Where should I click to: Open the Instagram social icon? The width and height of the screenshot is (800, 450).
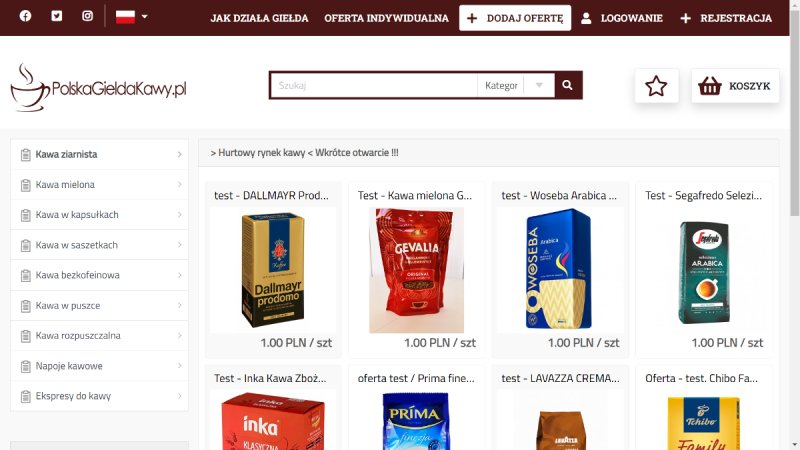pyautogui.click(x=88, y=16)
